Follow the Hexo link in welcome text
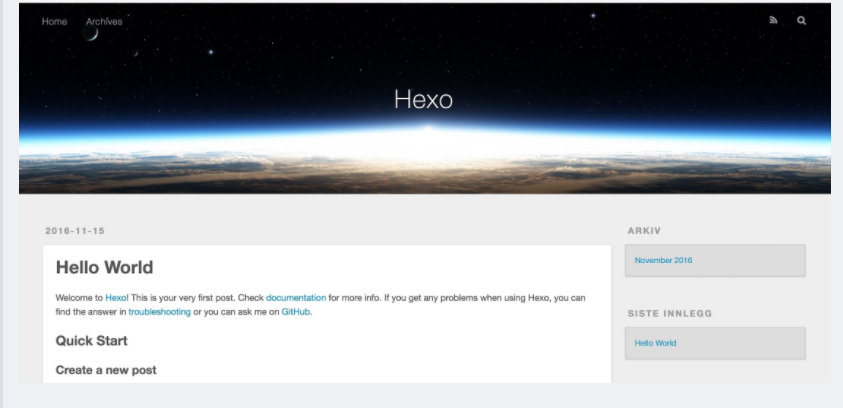This screenshot has width=843, height=408. [x=116, y=298]
